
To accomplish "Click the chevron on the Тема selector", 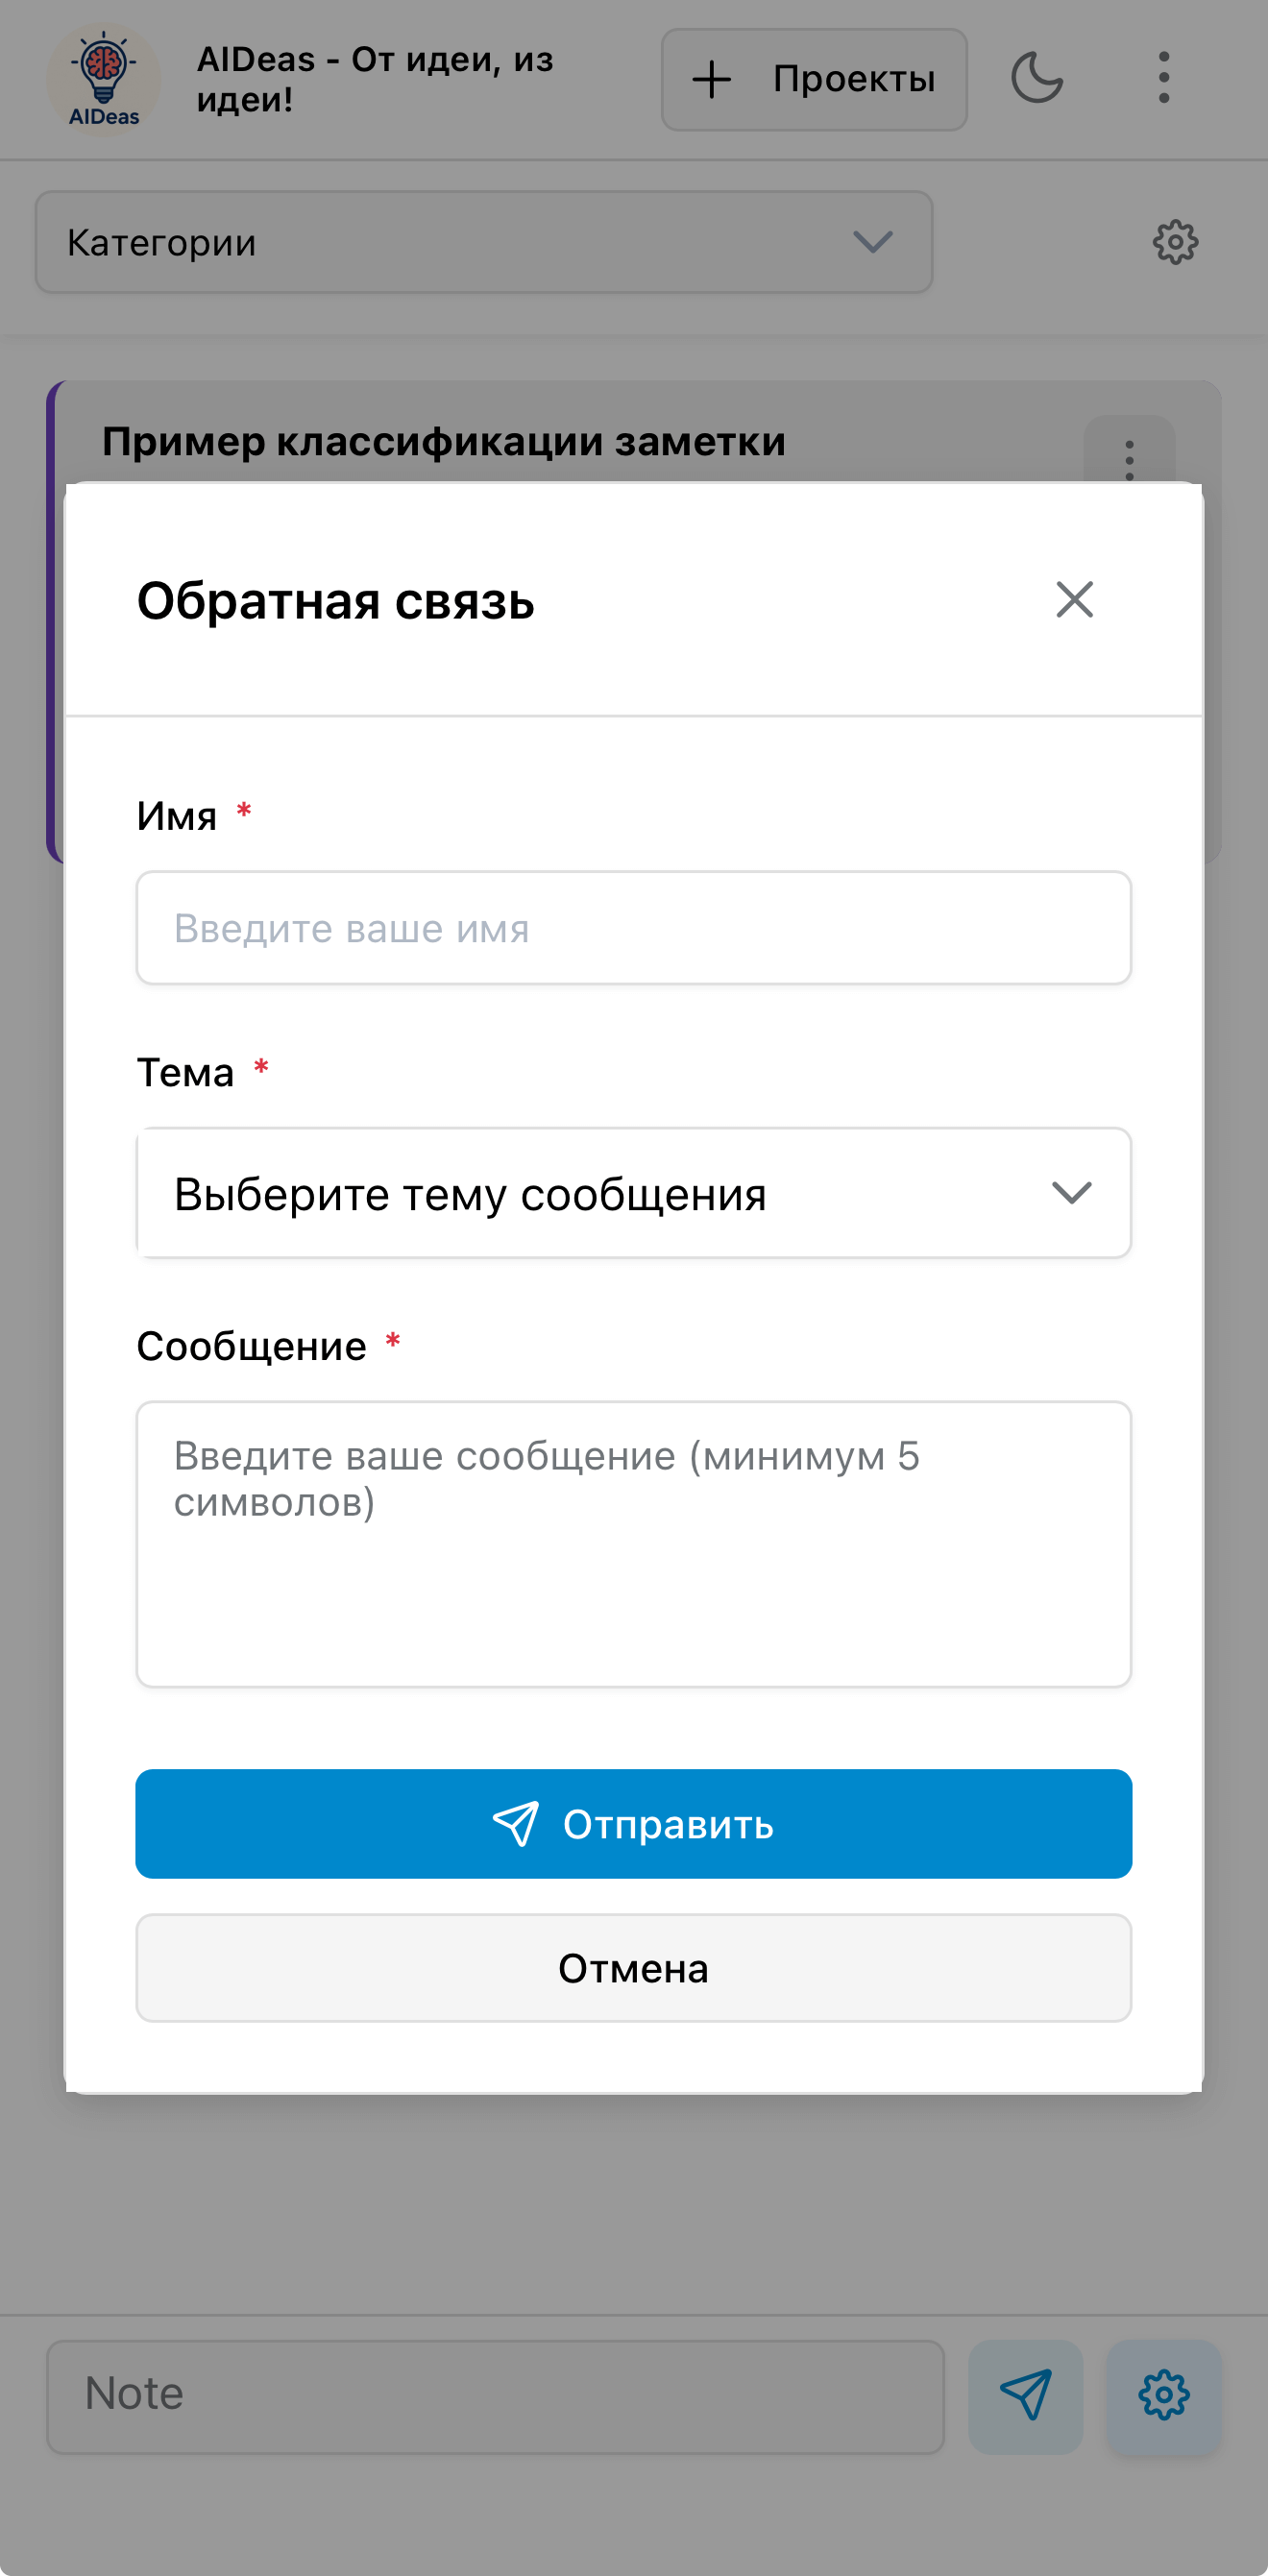I will [1071, 1192].
